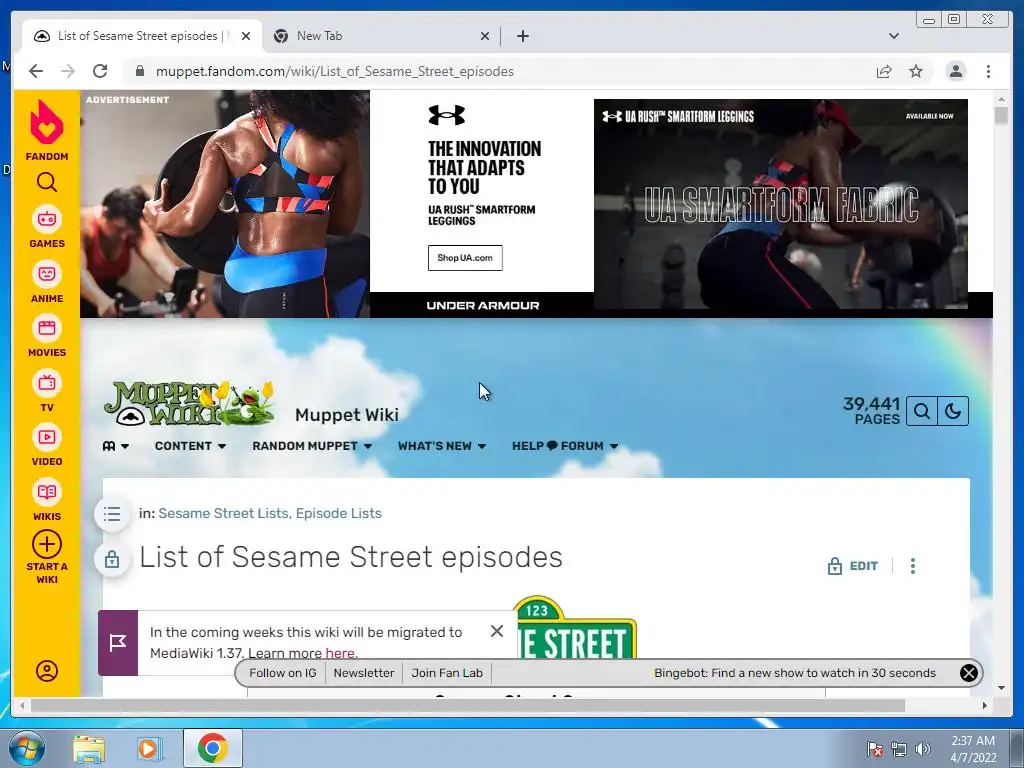Click the horizontal scrollbar thumb
Screen dimensions: 1024x768
pyautogui.click(x=468, y=706)
